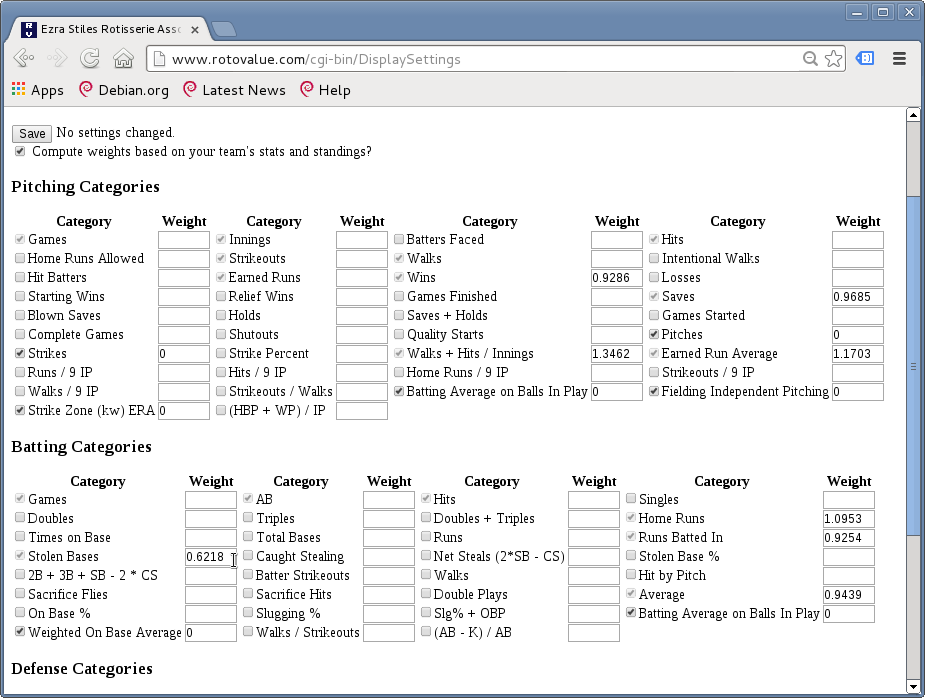This screenshot has width=925, height=698.
Task: Enable the Shutouts checkbox
Action: [221, 334]
